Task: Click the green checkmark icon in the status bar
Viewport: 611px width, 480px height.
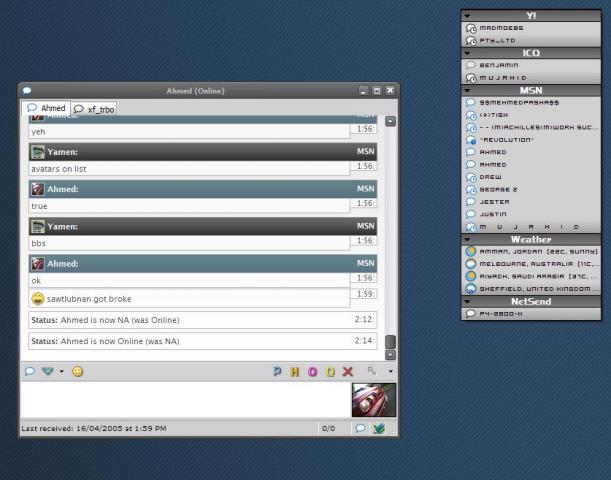Action: tap(379, 429)
